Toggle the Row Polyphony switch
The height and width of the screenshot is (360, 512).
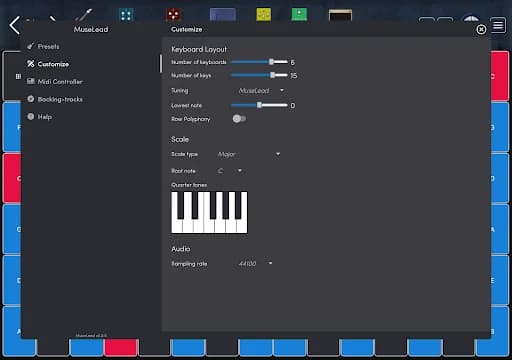(239, 119)
